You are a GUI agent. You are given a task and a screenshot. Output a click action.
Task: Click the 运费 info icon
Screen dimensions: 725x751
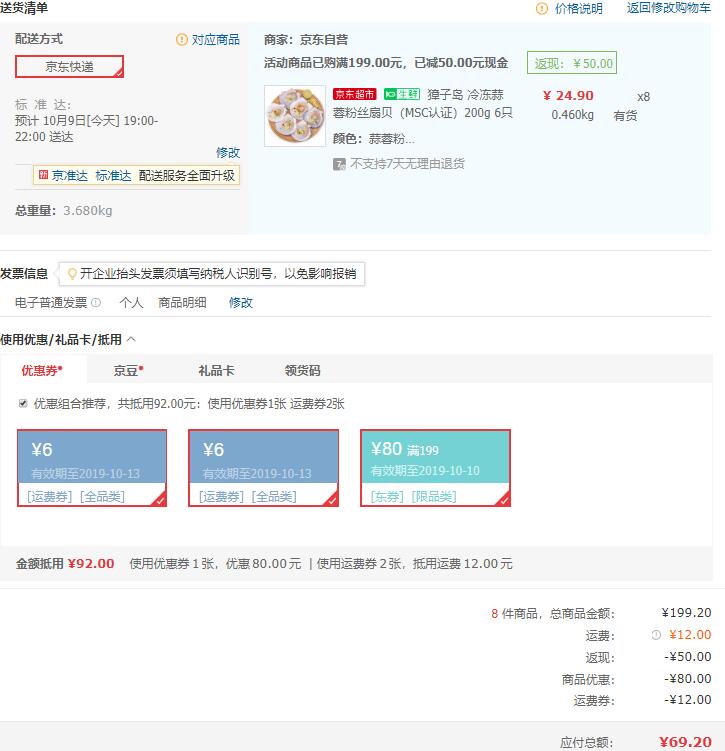656,635
